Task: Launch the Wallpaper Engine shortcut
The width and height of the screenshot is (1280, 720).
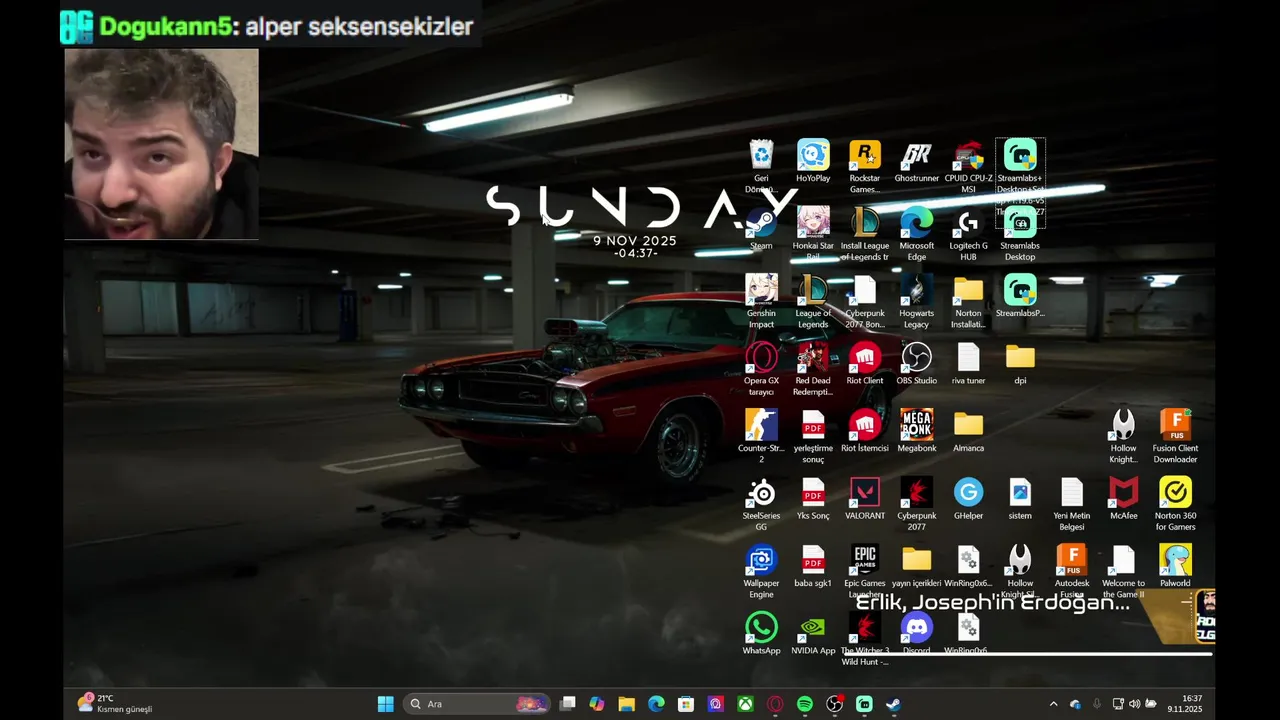Action: click(761, 571)
